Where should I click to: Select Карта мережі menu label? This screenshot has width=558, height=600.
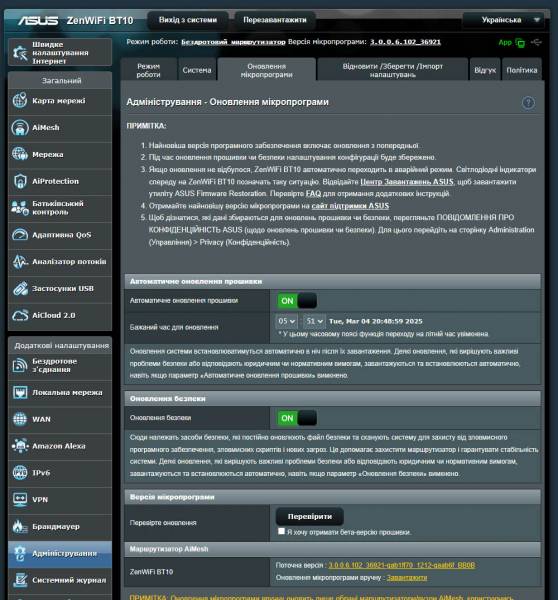point(59,101)
